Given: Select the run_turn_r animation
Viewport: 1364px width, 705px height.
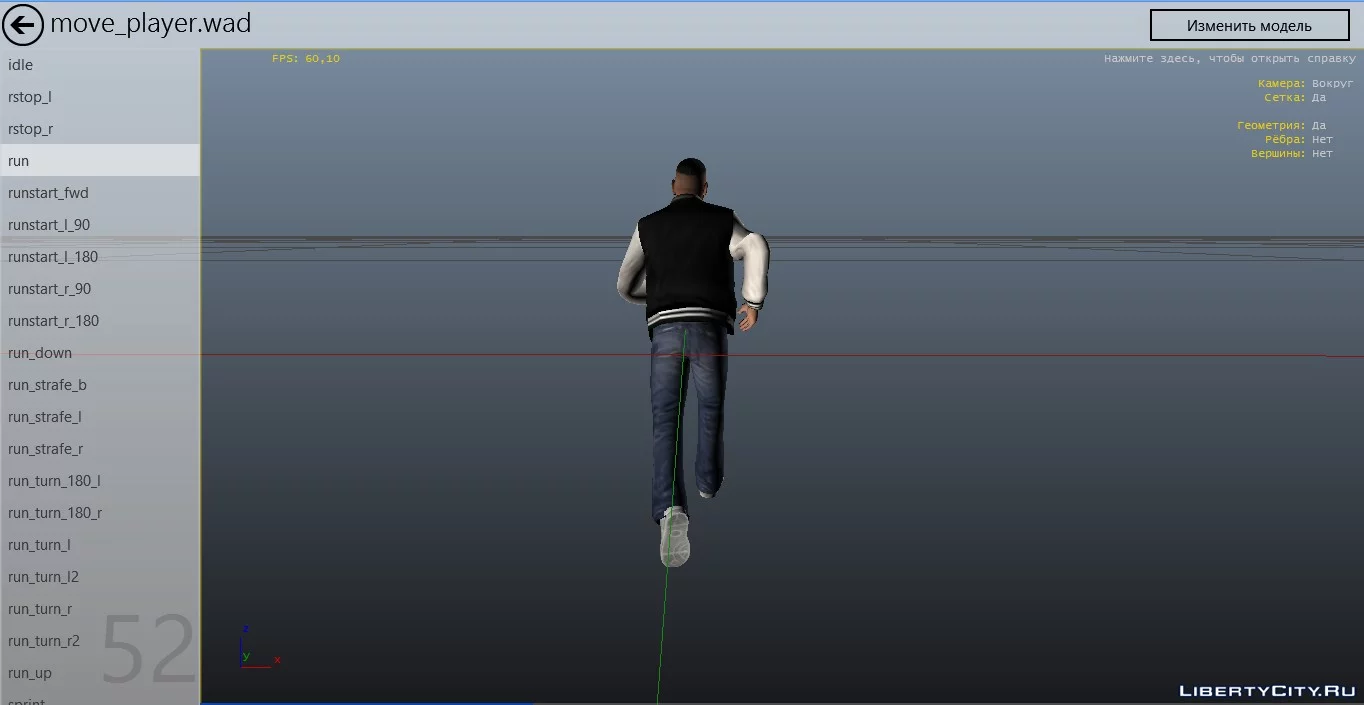Looking at the screenshot, I should click(100, 609).
